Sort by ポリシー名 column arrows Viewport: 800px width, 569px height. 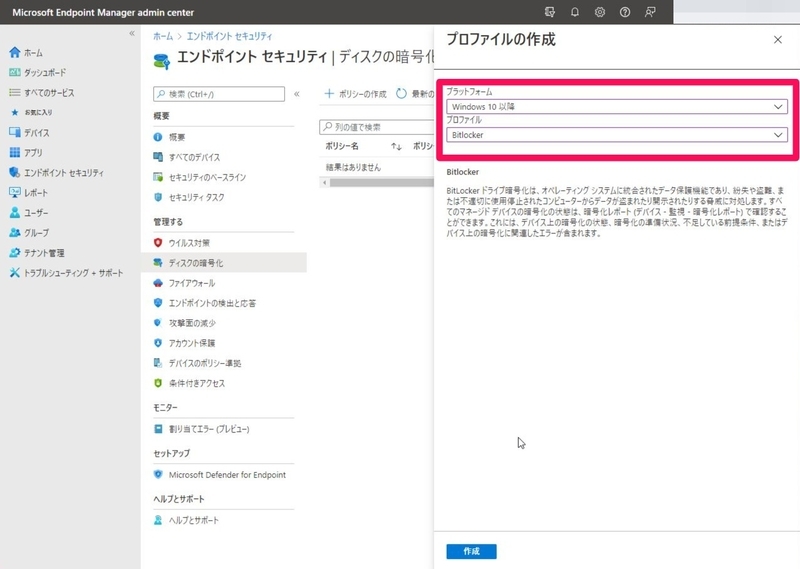396,146
